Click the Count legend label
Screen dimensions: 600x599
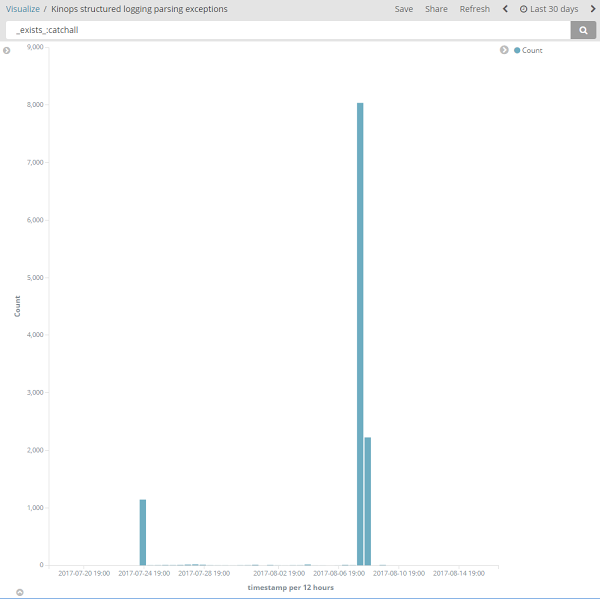point(532,50)
